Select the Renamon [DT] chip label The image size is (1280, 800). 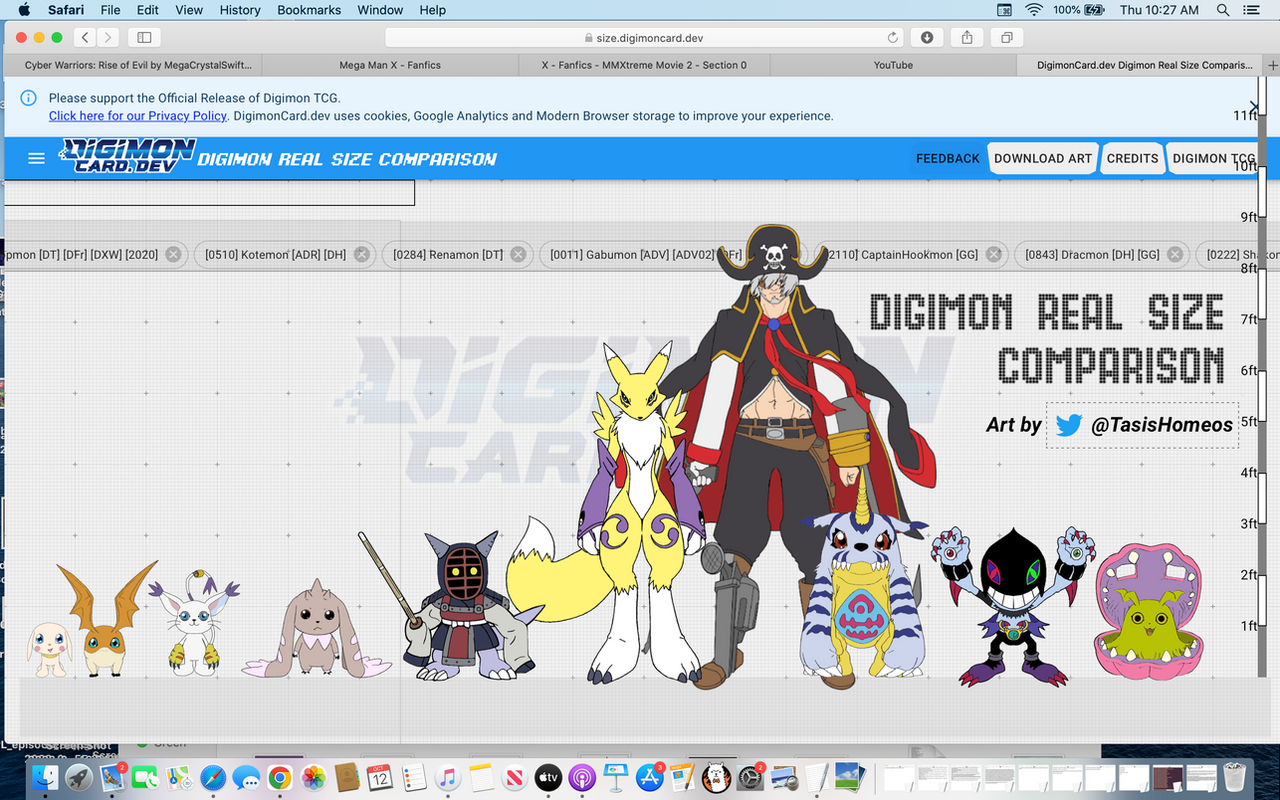click(448, 255)
